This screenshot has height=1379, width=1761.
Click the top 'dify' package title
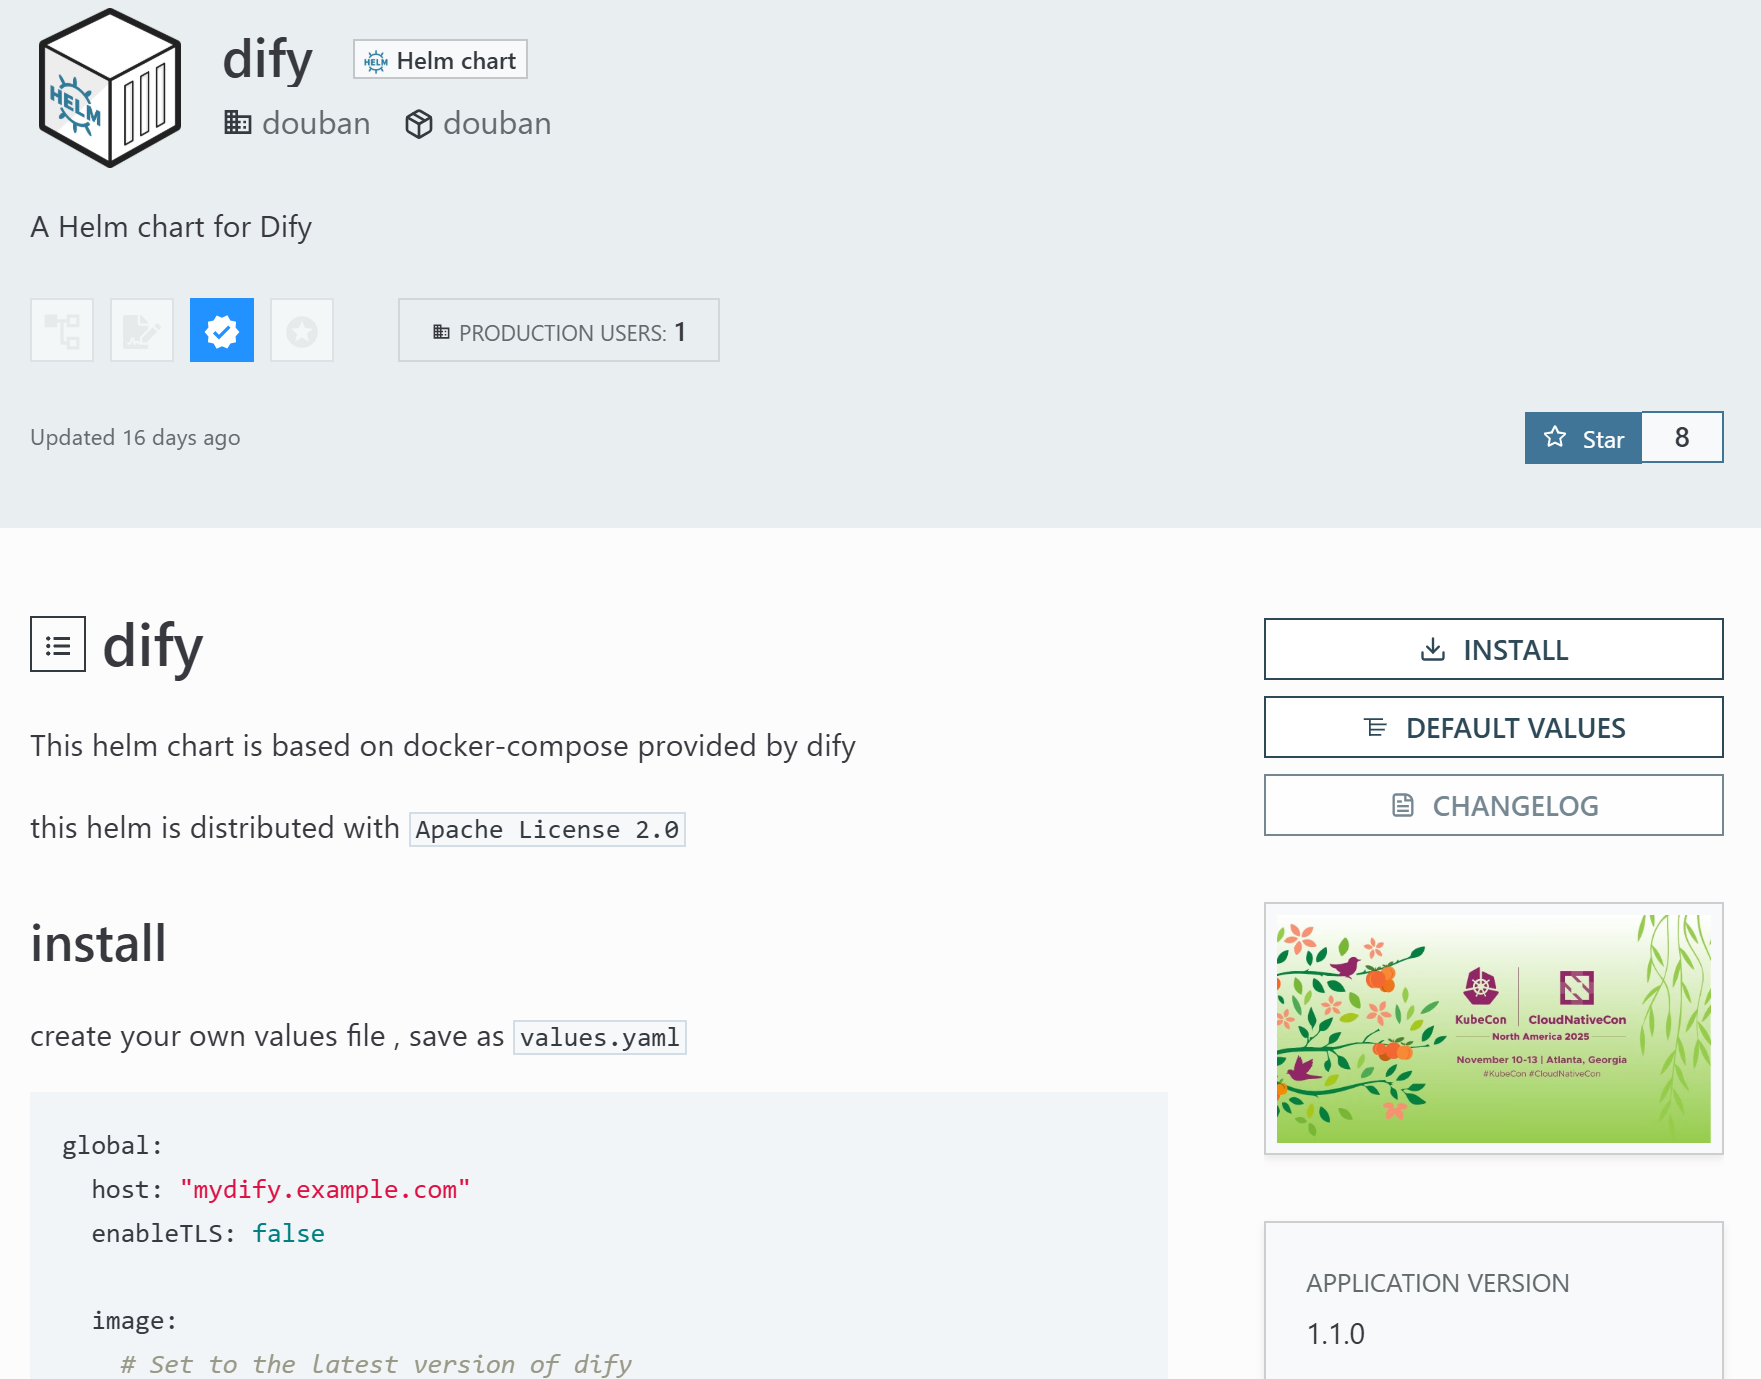[x=267, y=60]
